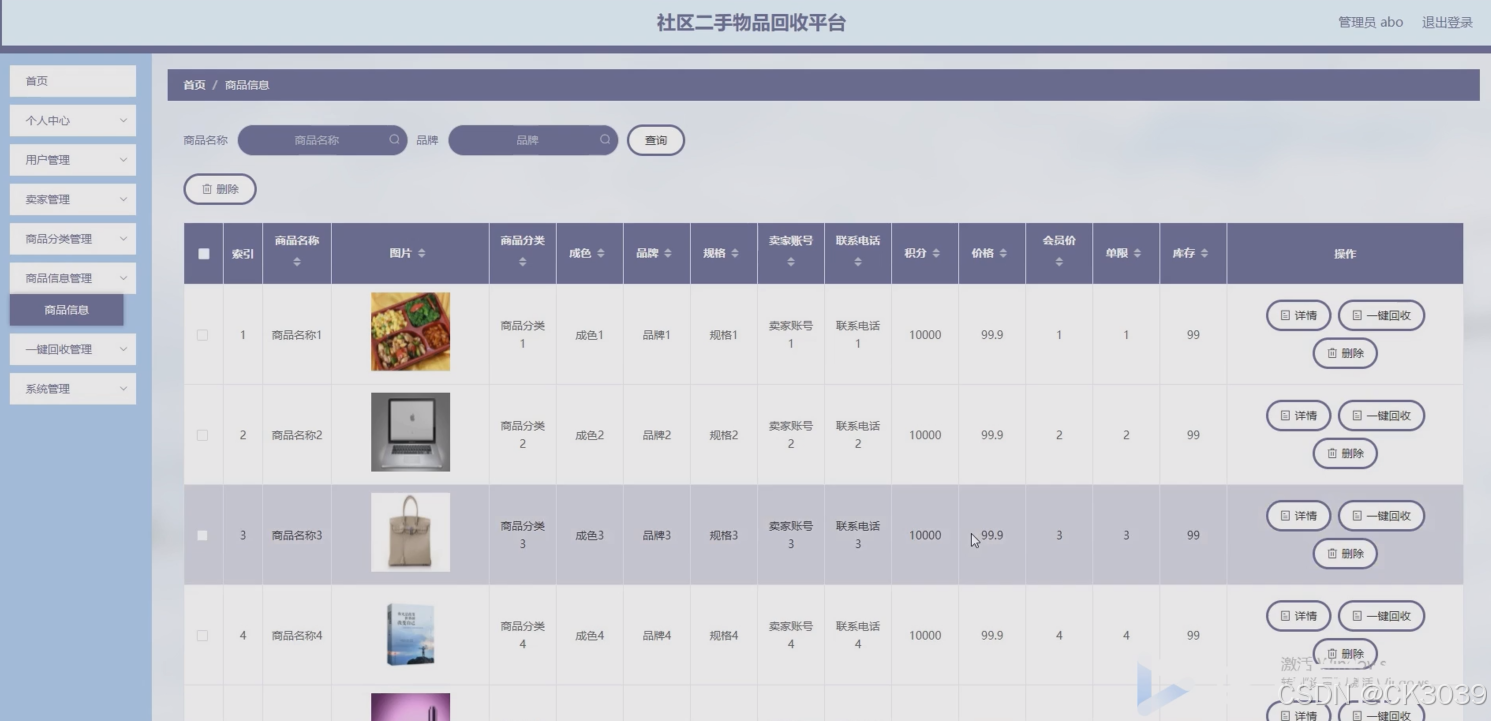Expand 一键回收管理 sidebar menu
Viewport: 1491px width, 721px height.
tap(73, 349)
